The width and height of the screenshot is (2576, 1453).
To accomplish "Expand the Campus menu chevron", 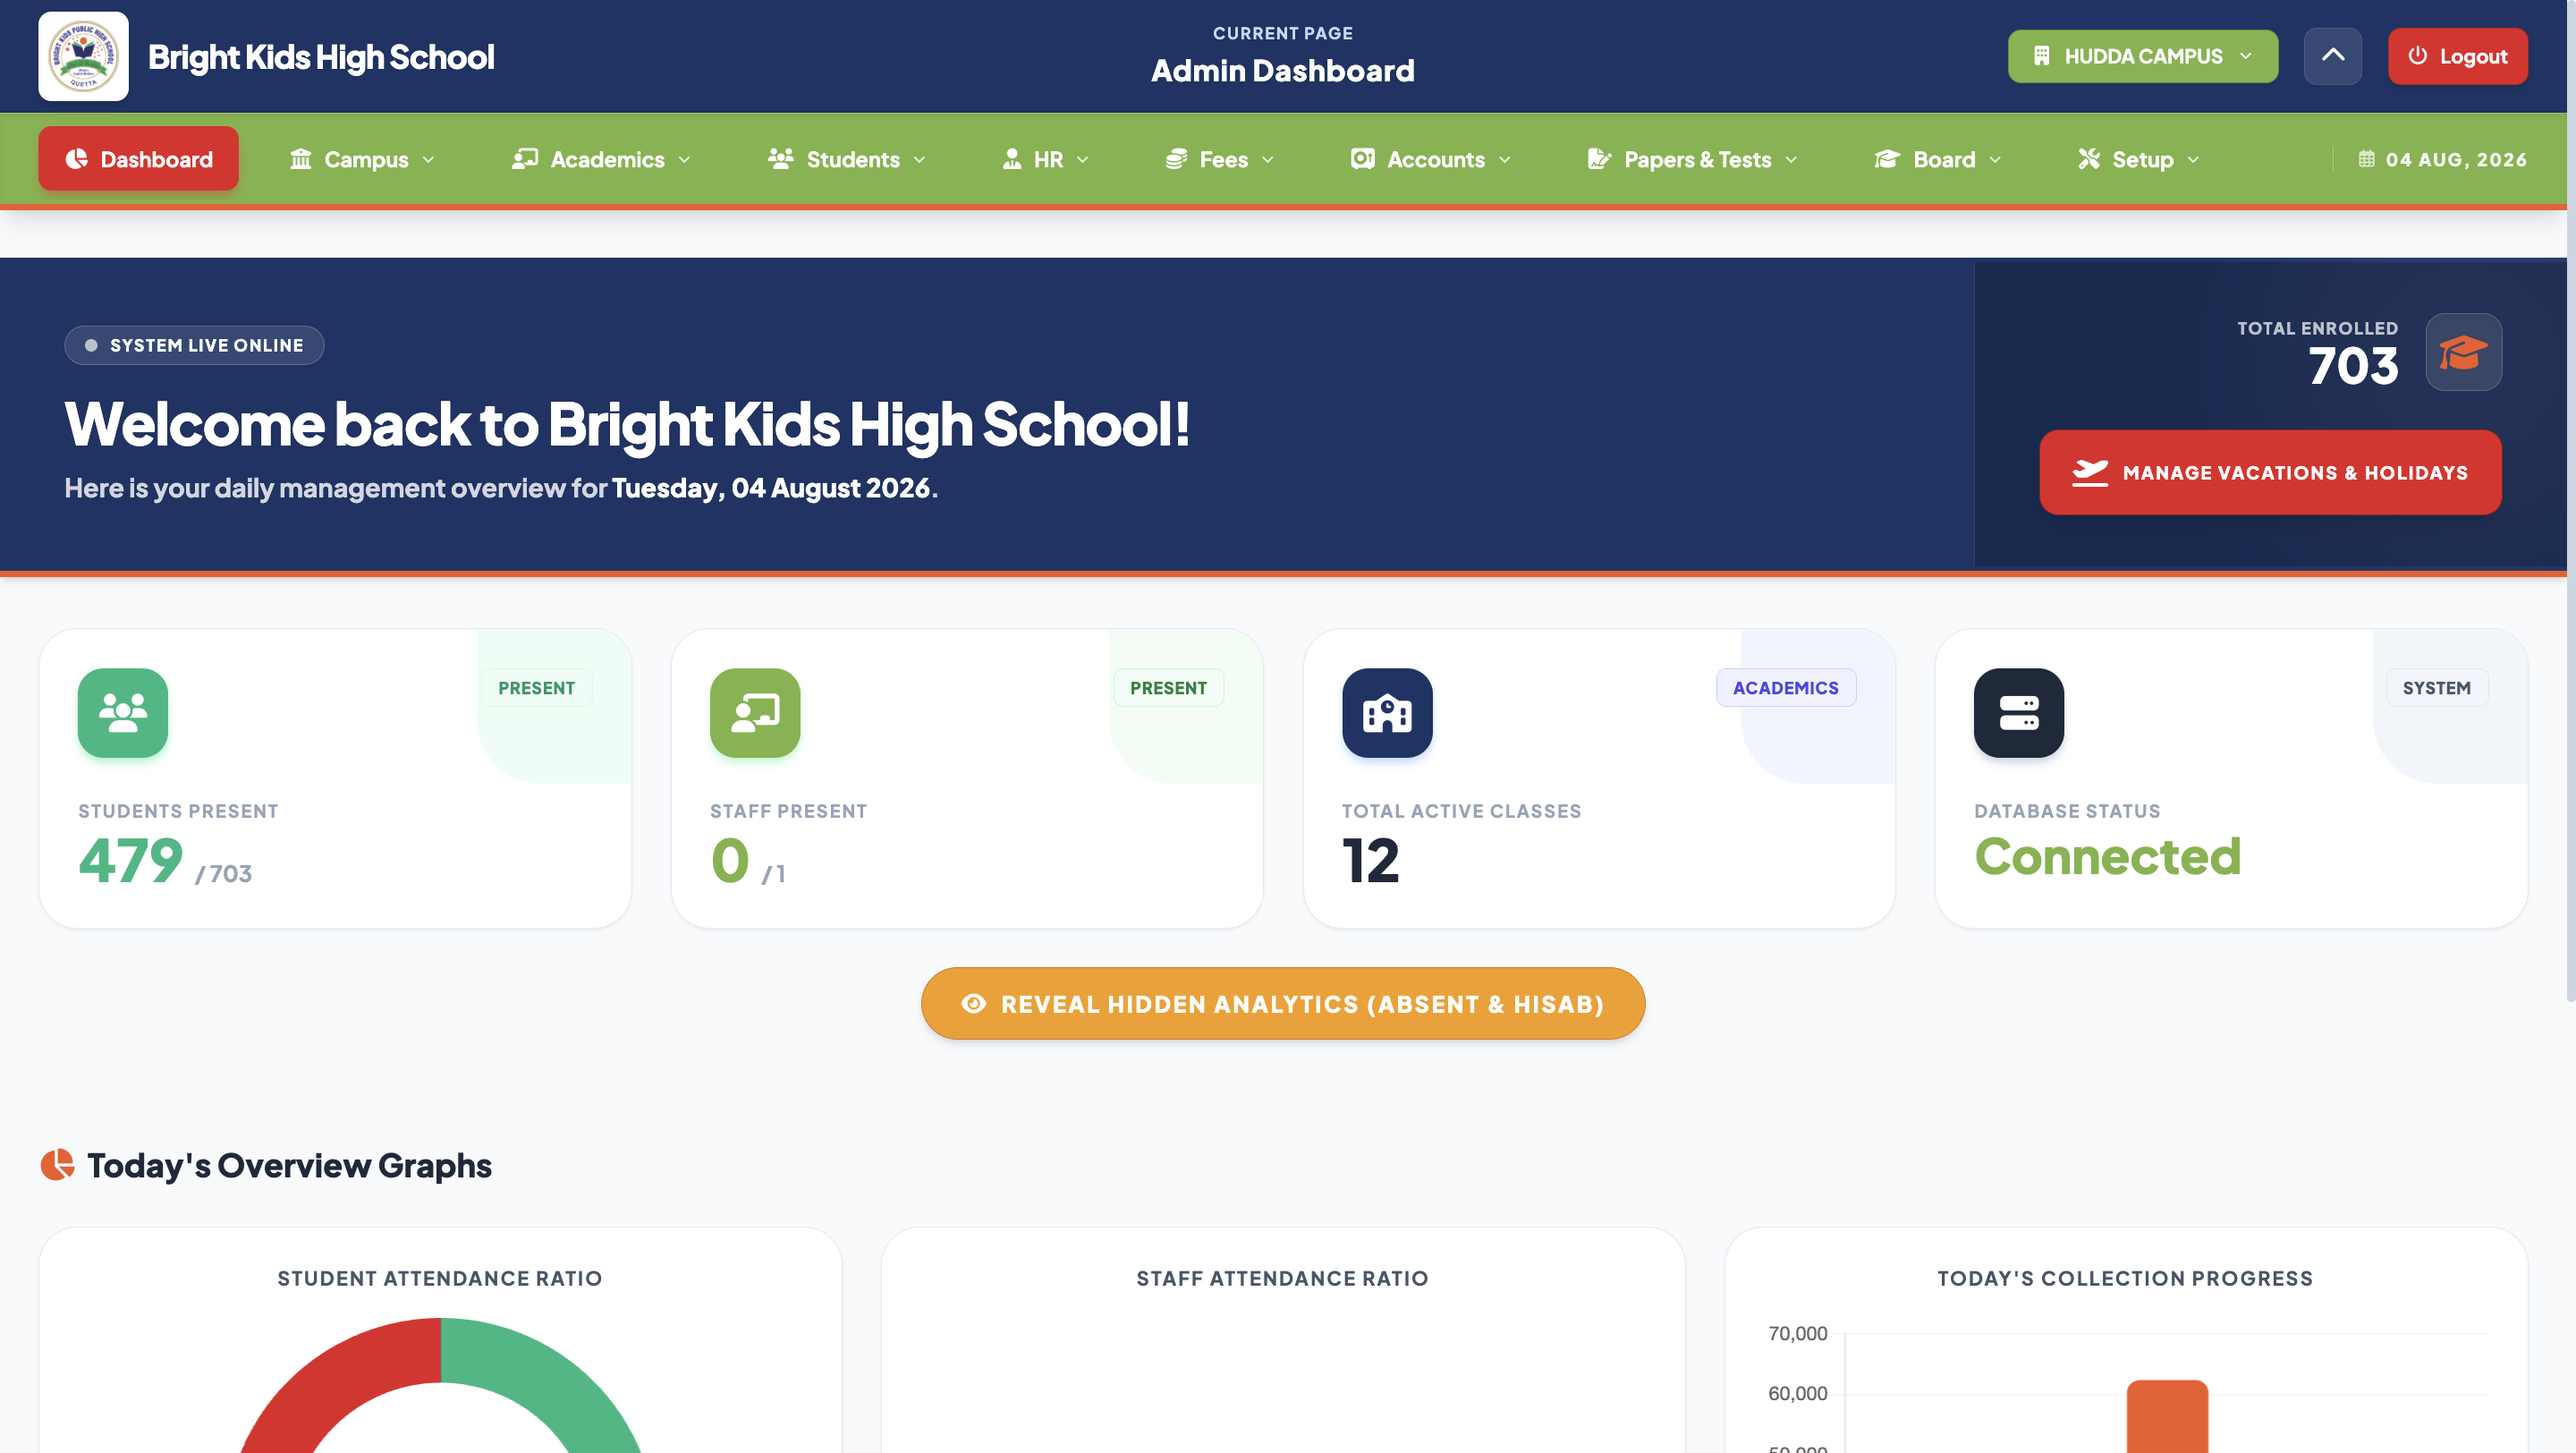I will point(429,160).
